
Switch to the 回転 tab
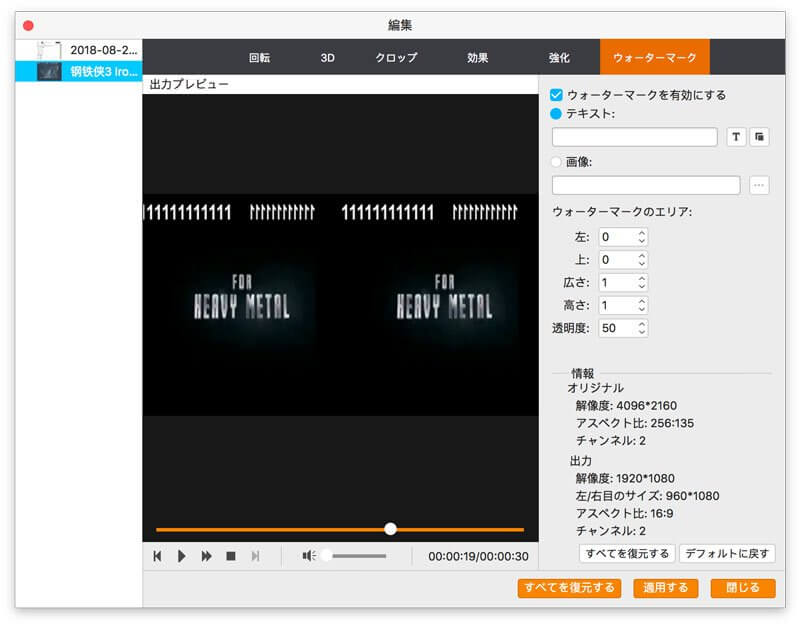coord(259,58)
